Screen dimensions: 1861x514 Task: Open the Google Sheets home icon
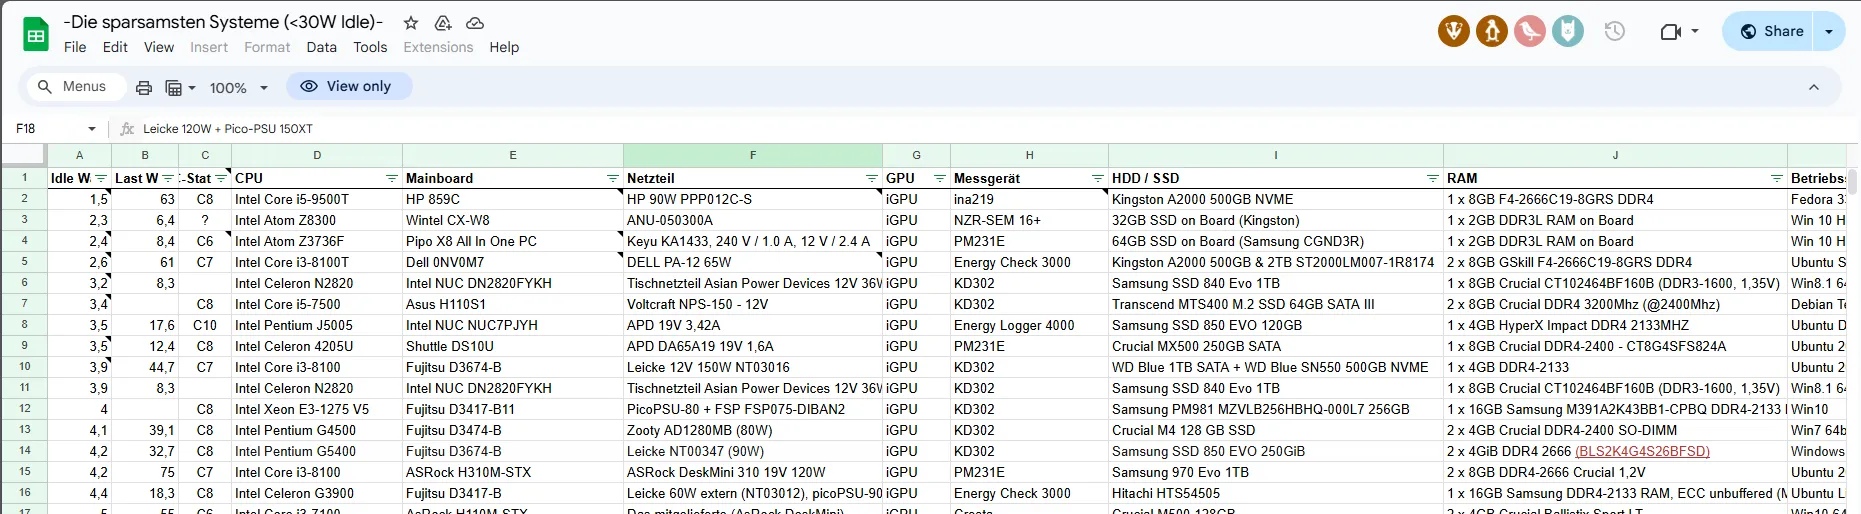click(x=36, y=35)
